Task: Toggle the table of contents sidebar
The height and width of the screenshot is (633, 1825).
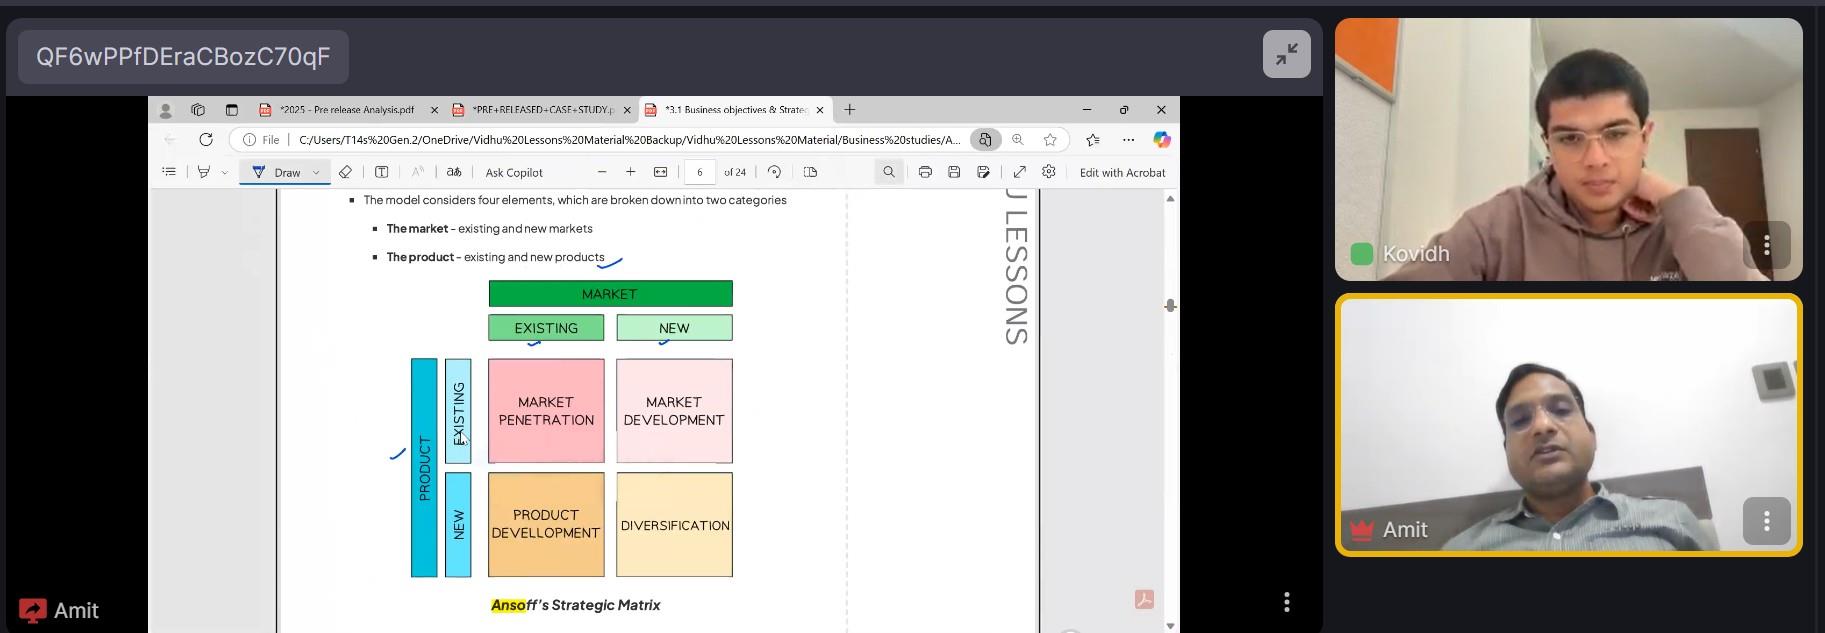Action: (169, 172)
